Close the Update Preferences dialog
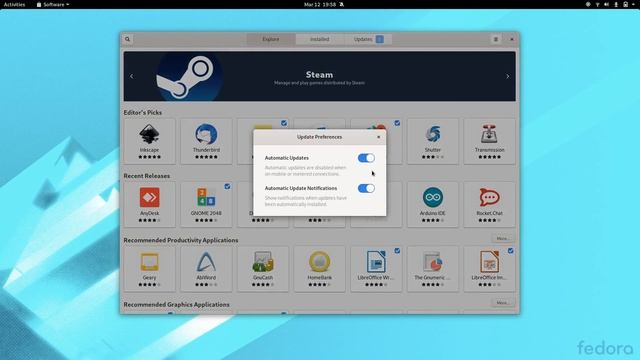This screenshot has width=640, height=360. click(x=379, y=137)
